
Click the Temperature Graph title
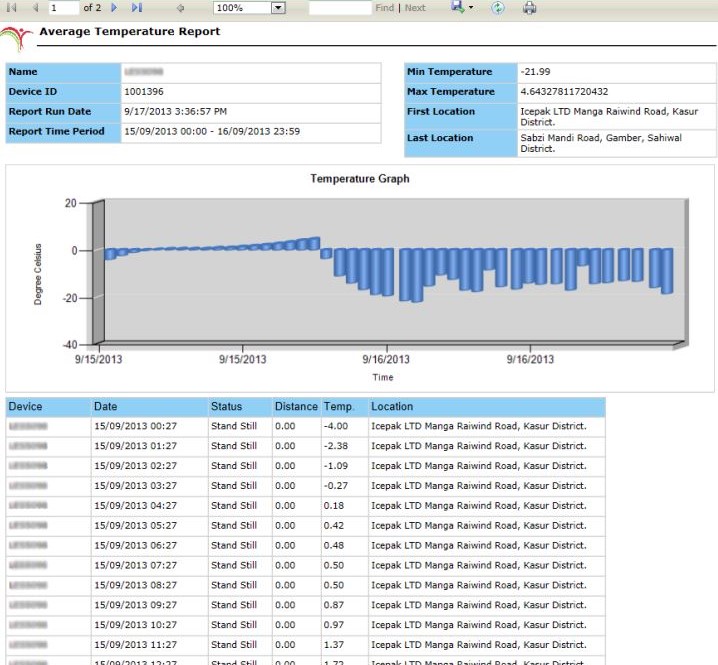click(x=360, y=179)
